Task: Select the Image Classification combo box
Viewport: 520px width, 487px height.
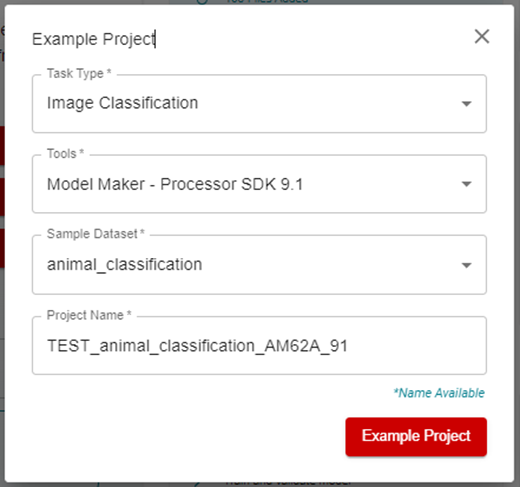Action: (259, 104)
